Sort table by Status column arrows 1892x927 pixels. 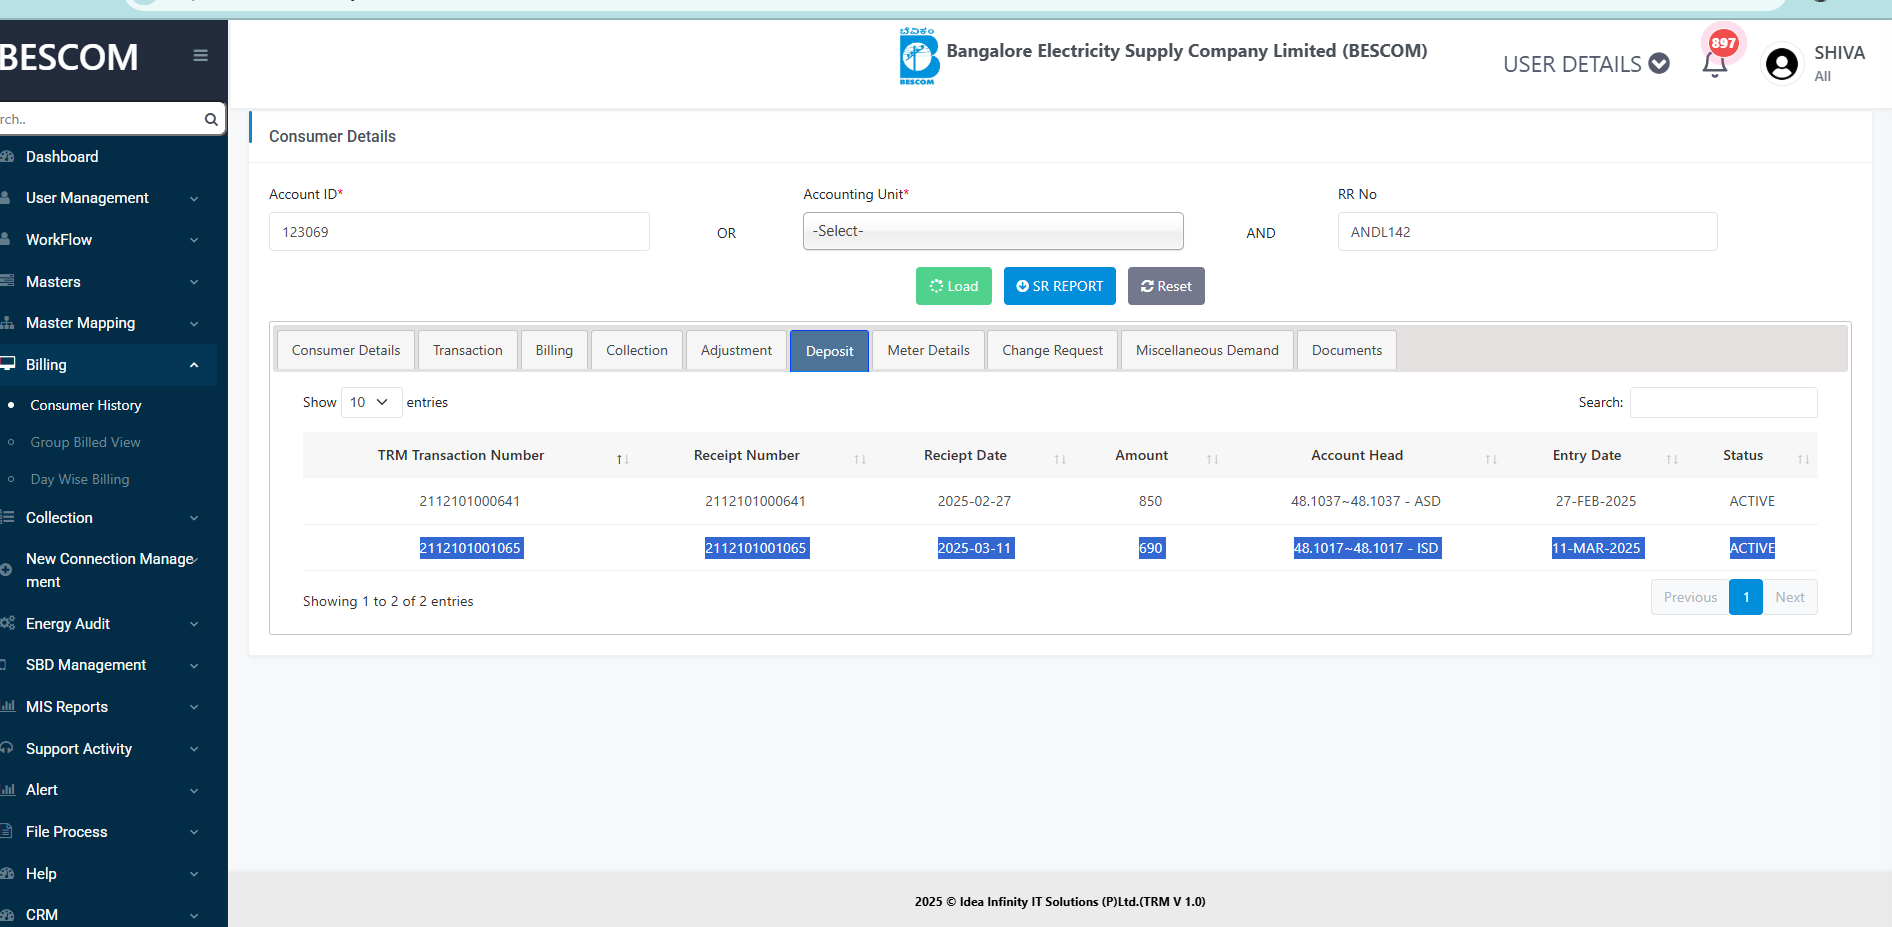tap(1803, 459)
